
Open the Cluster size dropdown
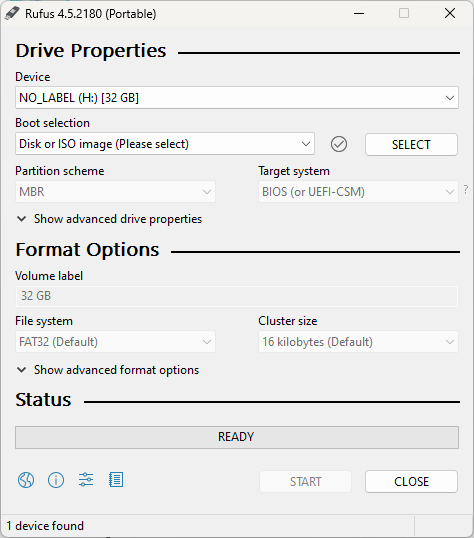pos(358,342)
